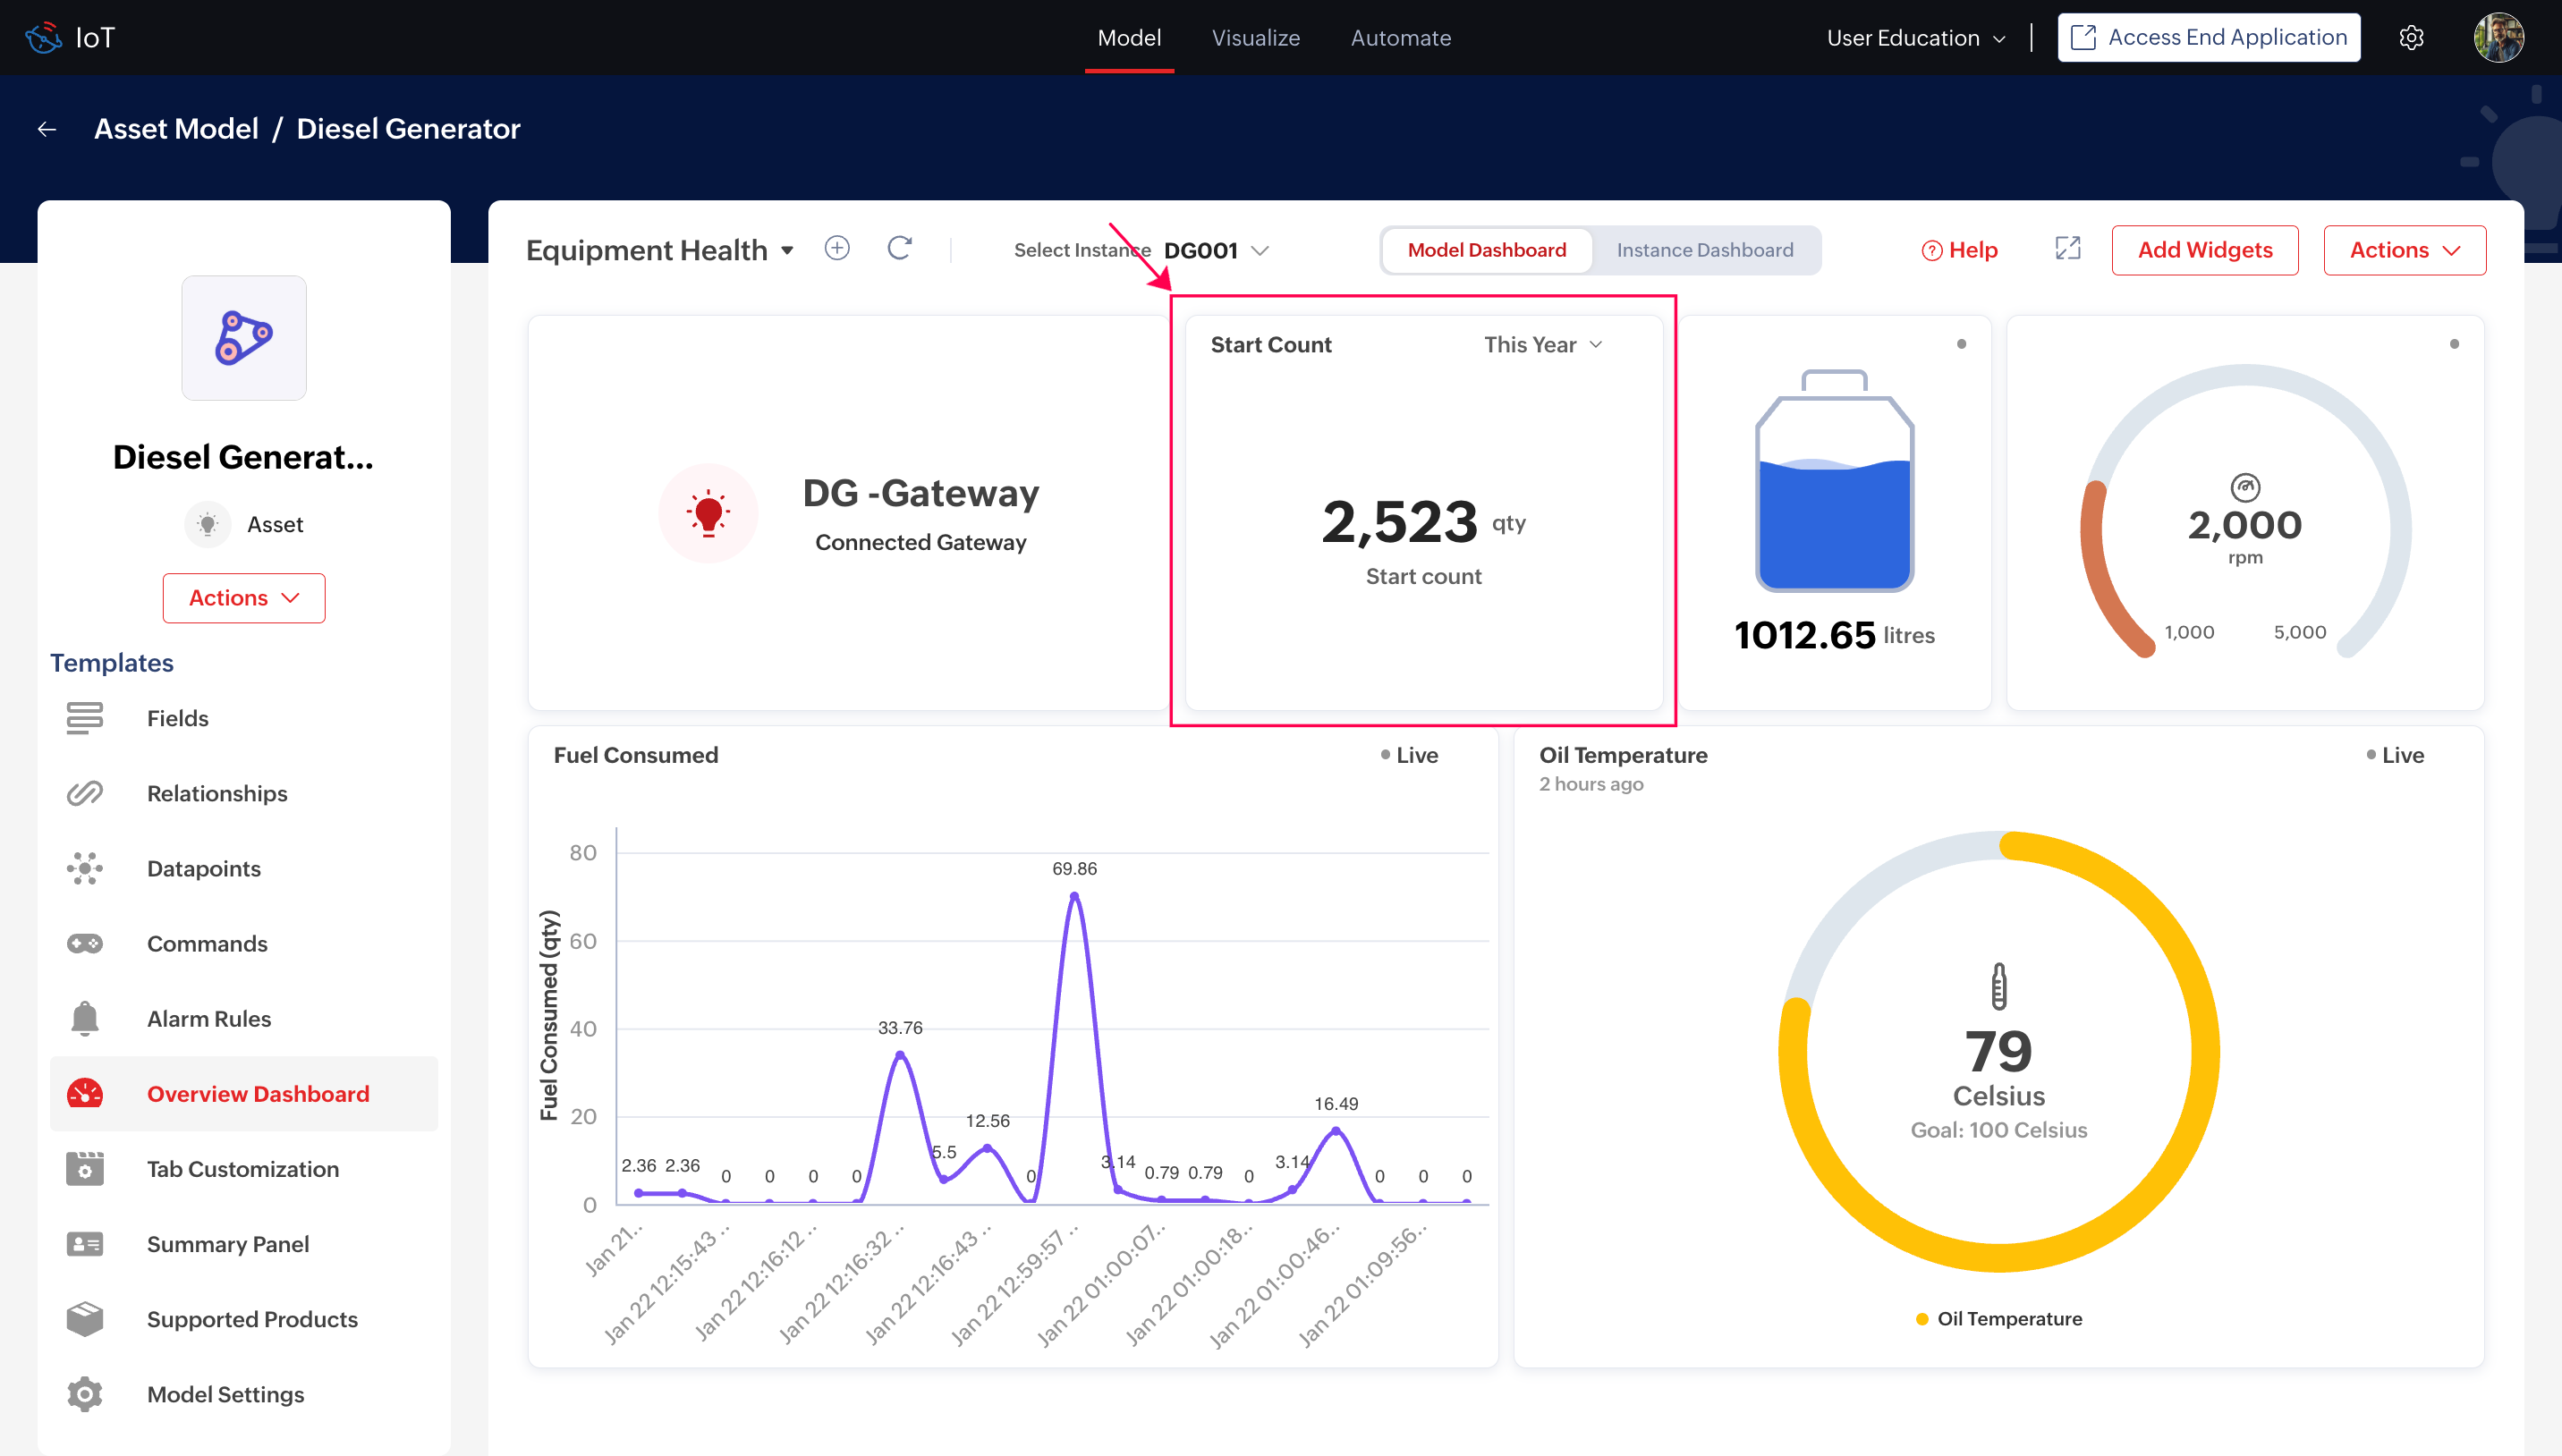This screenshot has height=1456, width=2562.
Task: Click the Add Widgets button
Action: [x=2204, y=250]
